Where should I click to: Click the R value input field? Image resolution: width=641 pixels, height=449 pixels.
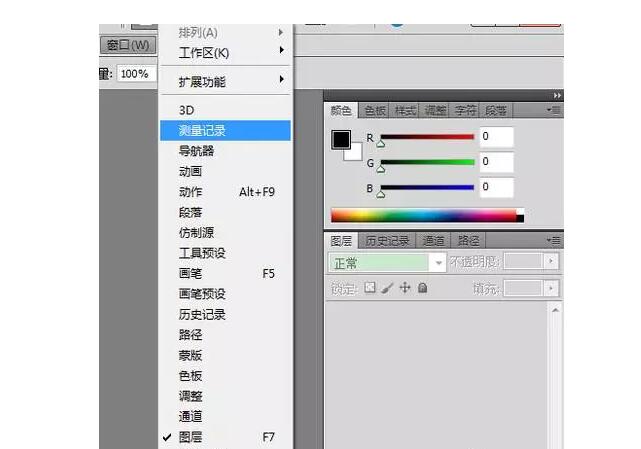[x=496, y=137]
